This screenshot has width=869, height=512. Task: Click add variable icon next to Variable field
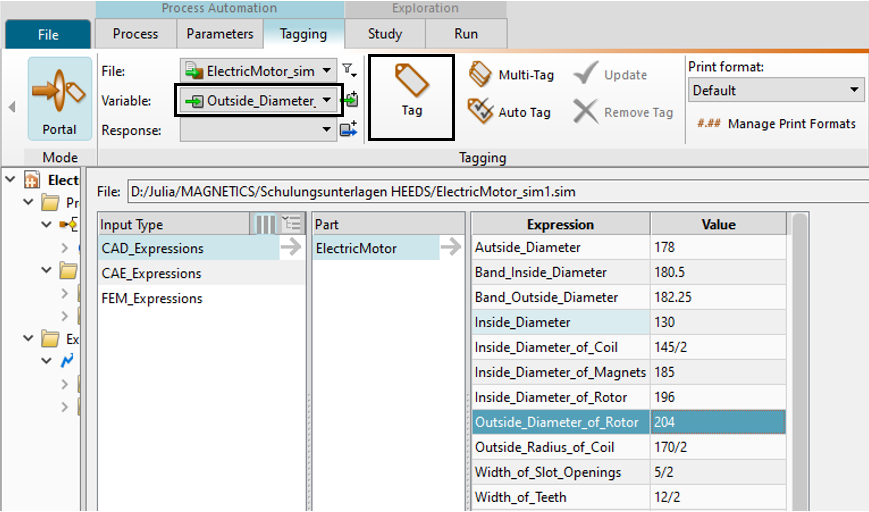(351, 100)
